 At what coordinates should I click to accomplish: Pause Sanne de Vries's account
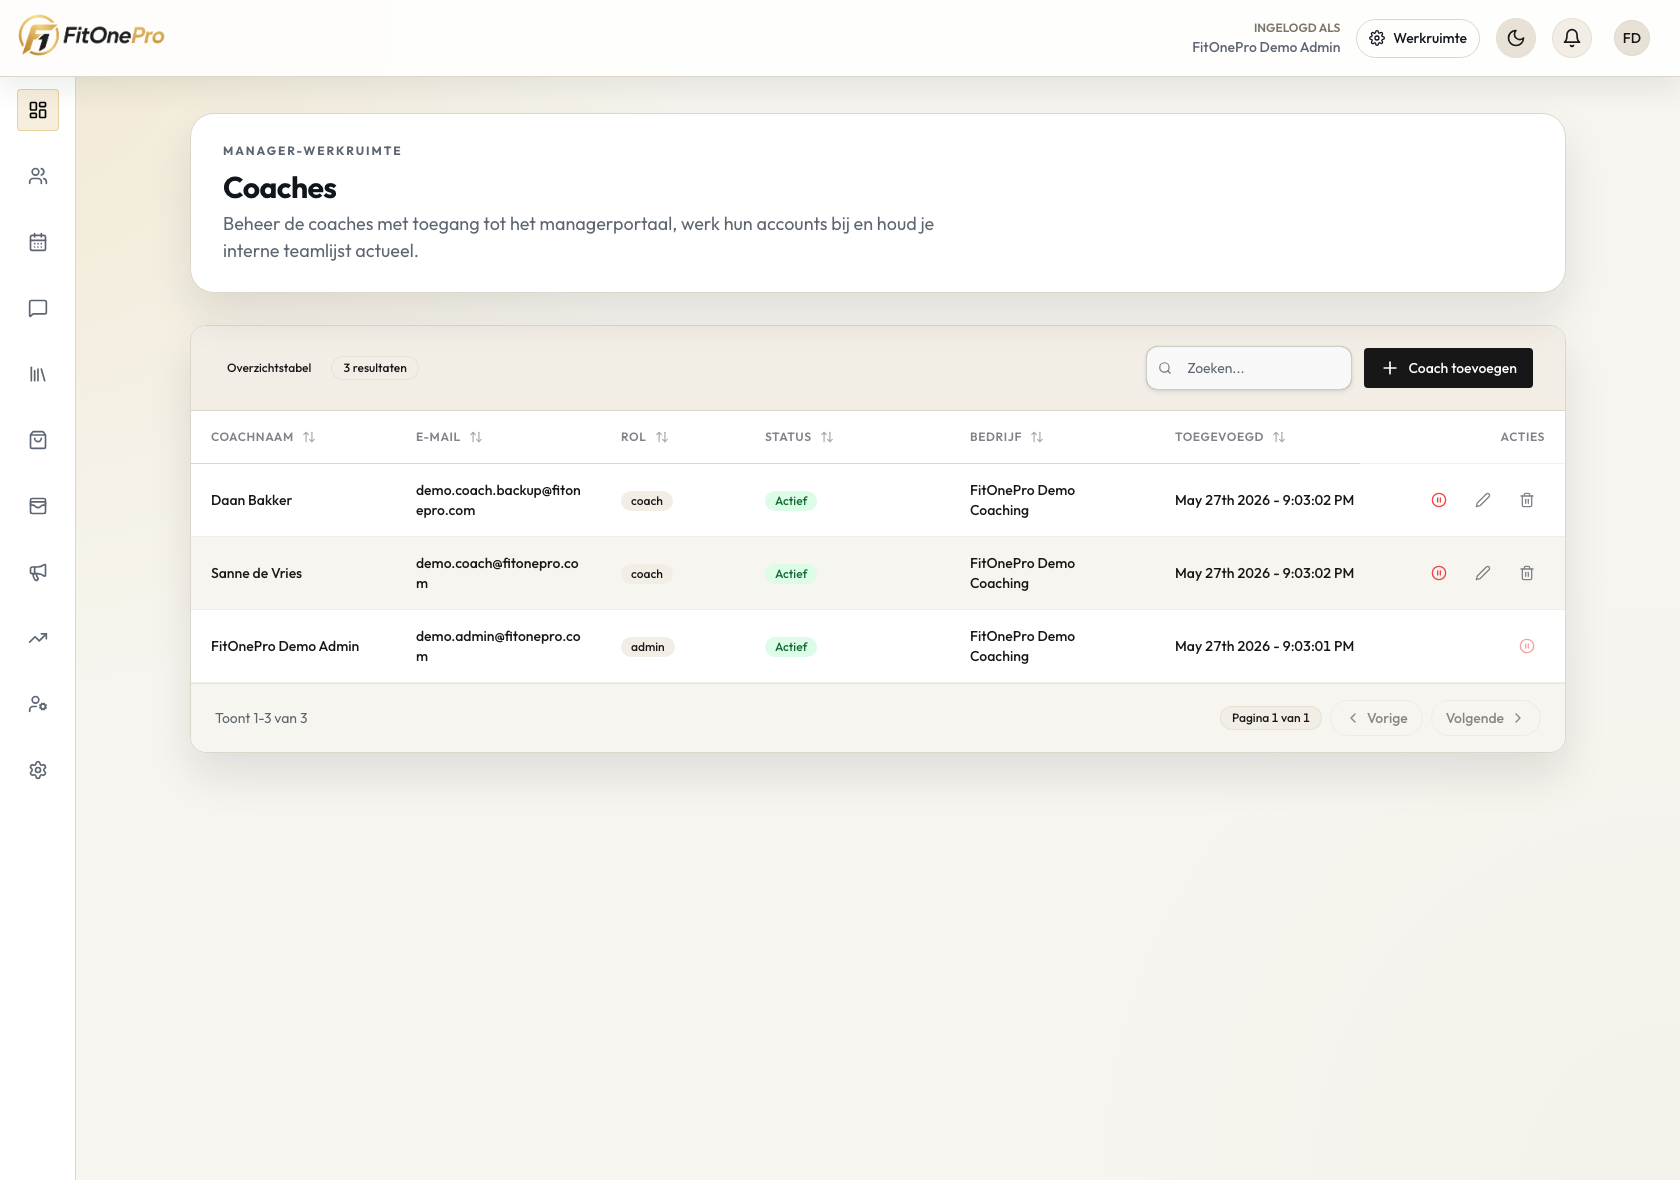coord(1439,573)
